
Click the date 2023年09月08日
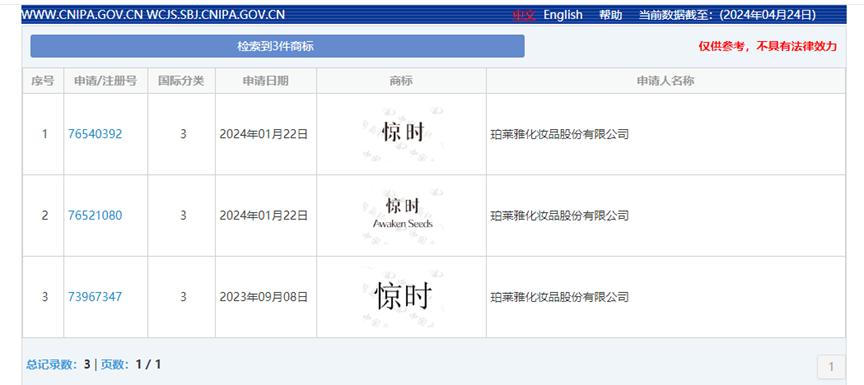264,297
